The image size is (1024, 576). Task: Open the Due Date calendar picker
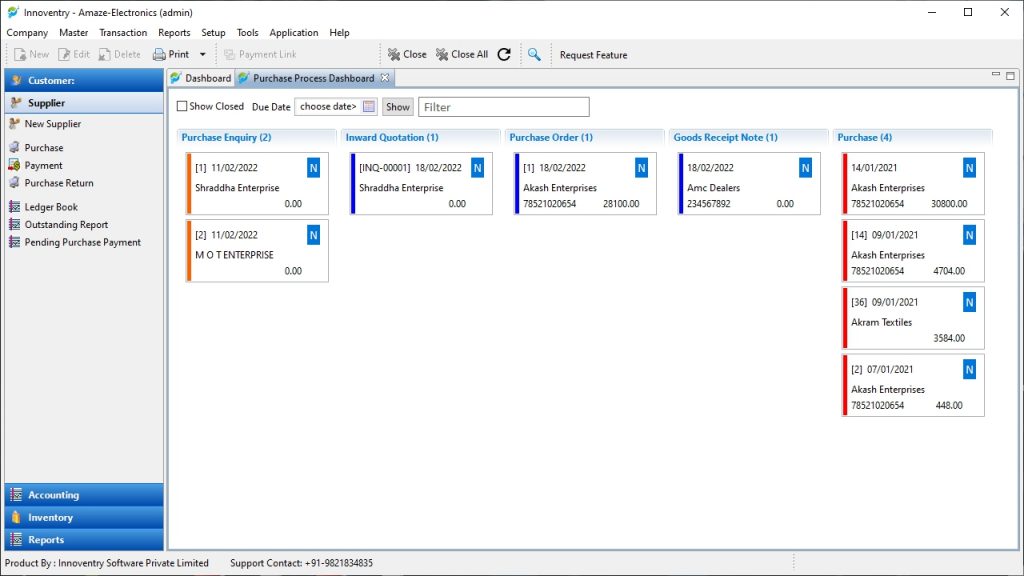(369, 106)
